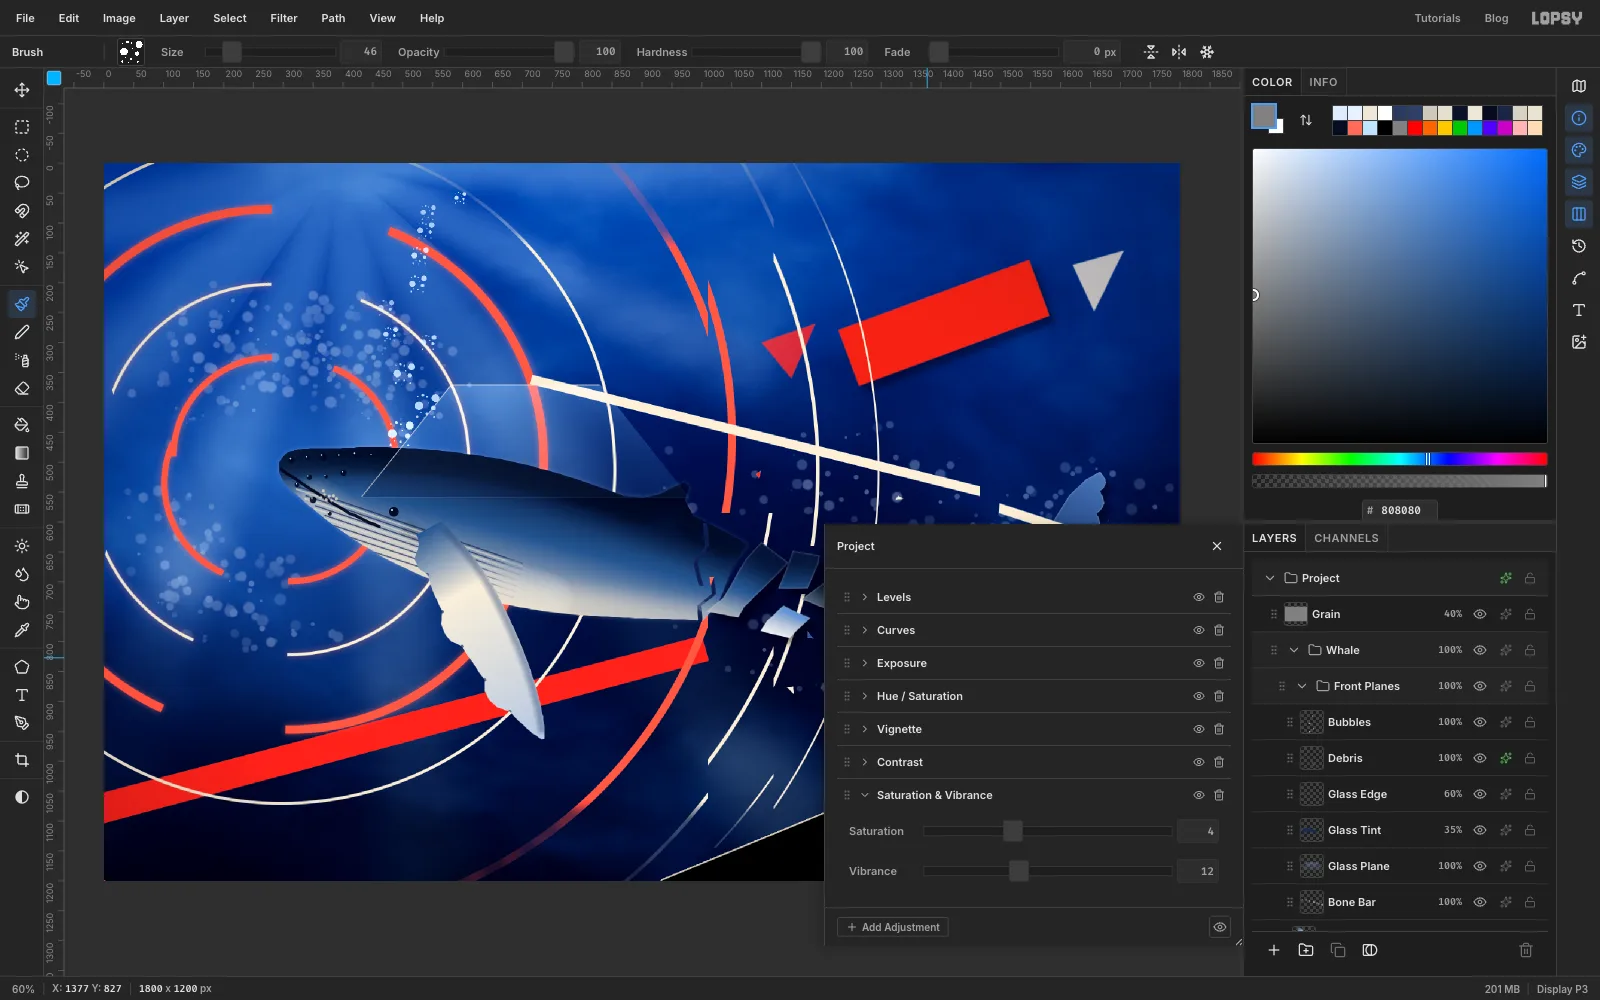The height and width of the screenshot is (1000, 1600).
Task: Add a new layer with plus icon
Action: 1274,950
